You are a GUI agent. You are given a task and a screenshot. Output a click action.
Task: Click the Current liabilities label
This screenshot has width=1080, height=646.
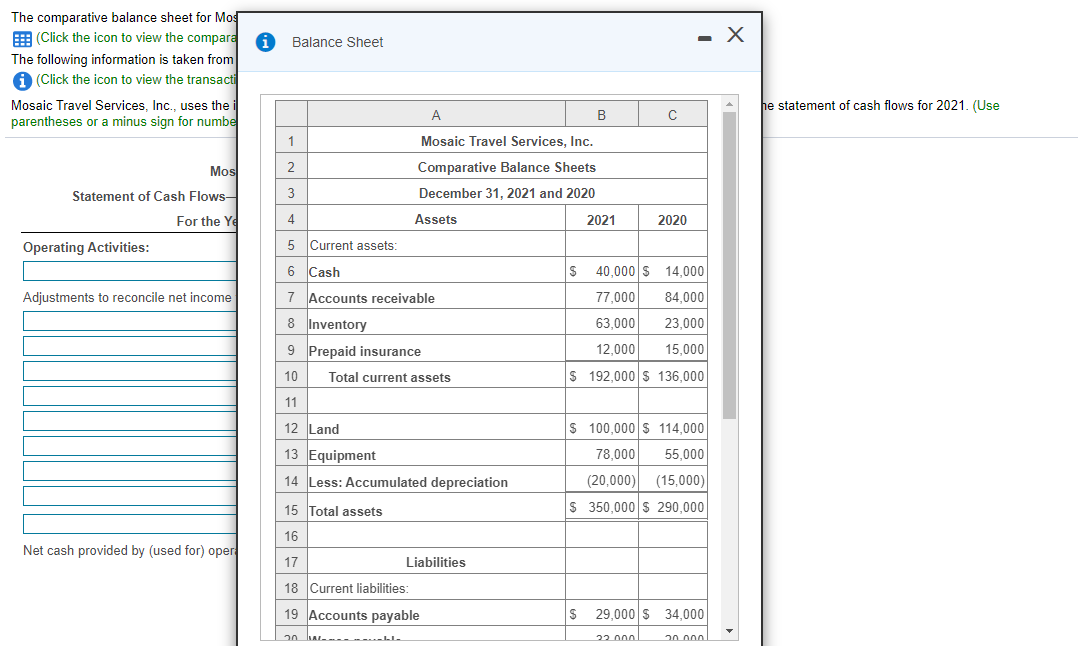[359, 588]
